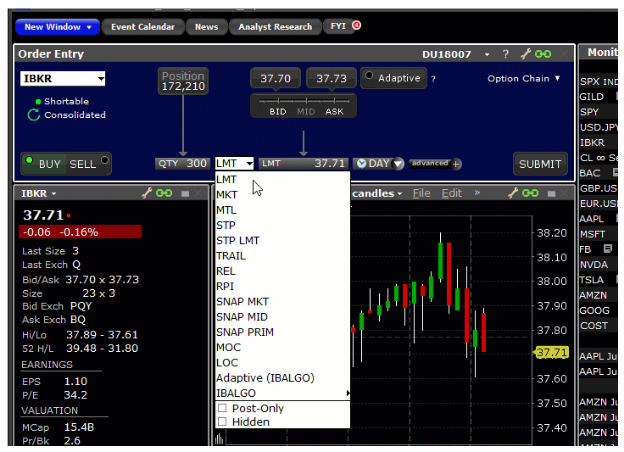Select MSFT in the Monitor list

pyautogui.click(x=593, y=234)
